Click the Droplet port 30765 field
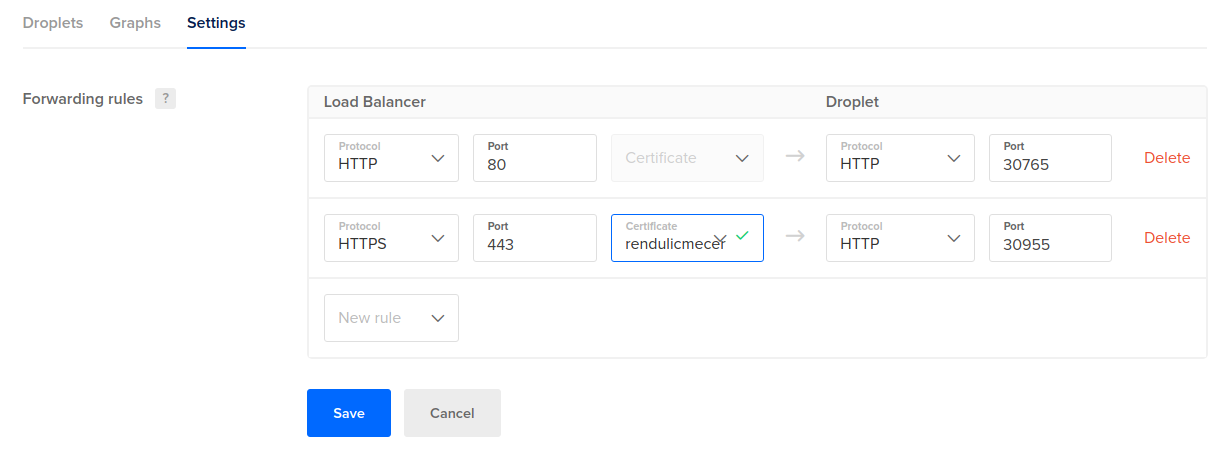Viewport: 1224px width, 475px height. 1050,158
